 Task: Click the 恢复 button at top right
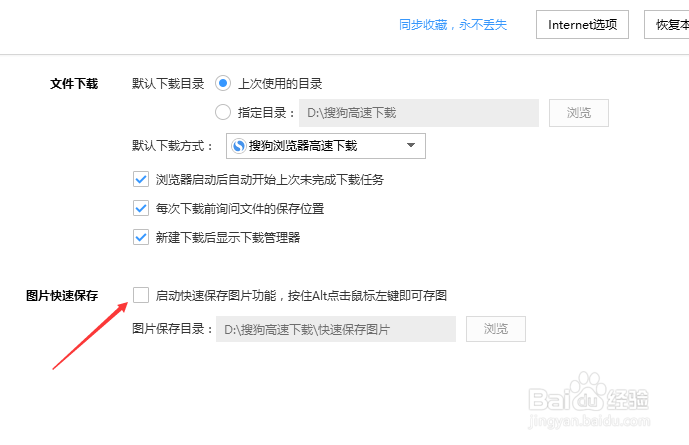pyautogui.click(x=667, y=25)
